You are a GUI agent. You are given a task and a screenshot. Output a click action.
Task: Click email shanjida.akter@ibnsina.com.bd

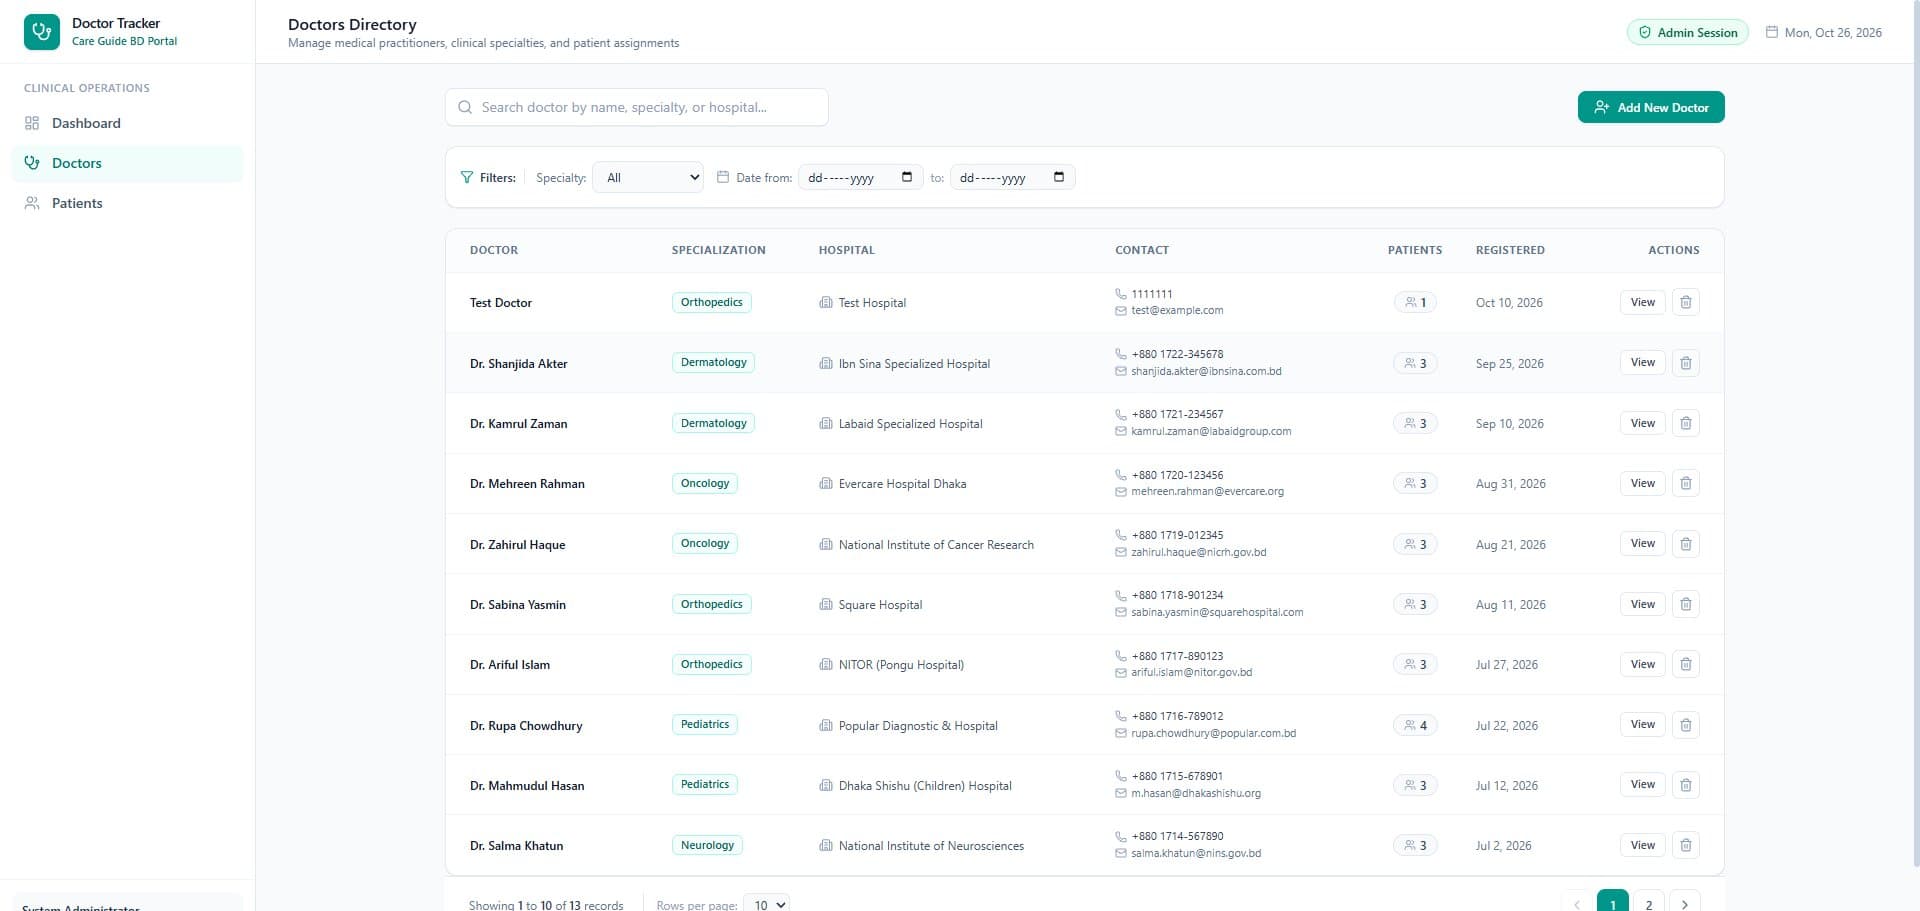tap(1206, 371)
